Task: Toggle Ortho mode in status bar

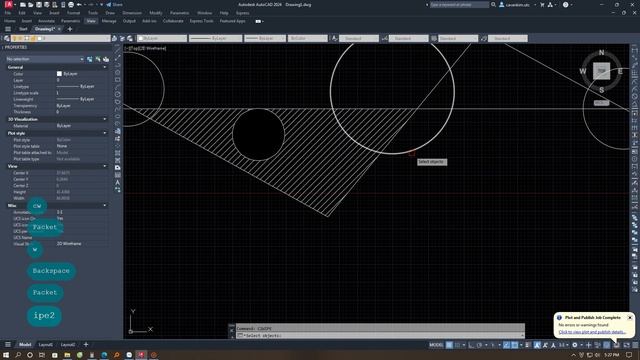Action: 471,345
